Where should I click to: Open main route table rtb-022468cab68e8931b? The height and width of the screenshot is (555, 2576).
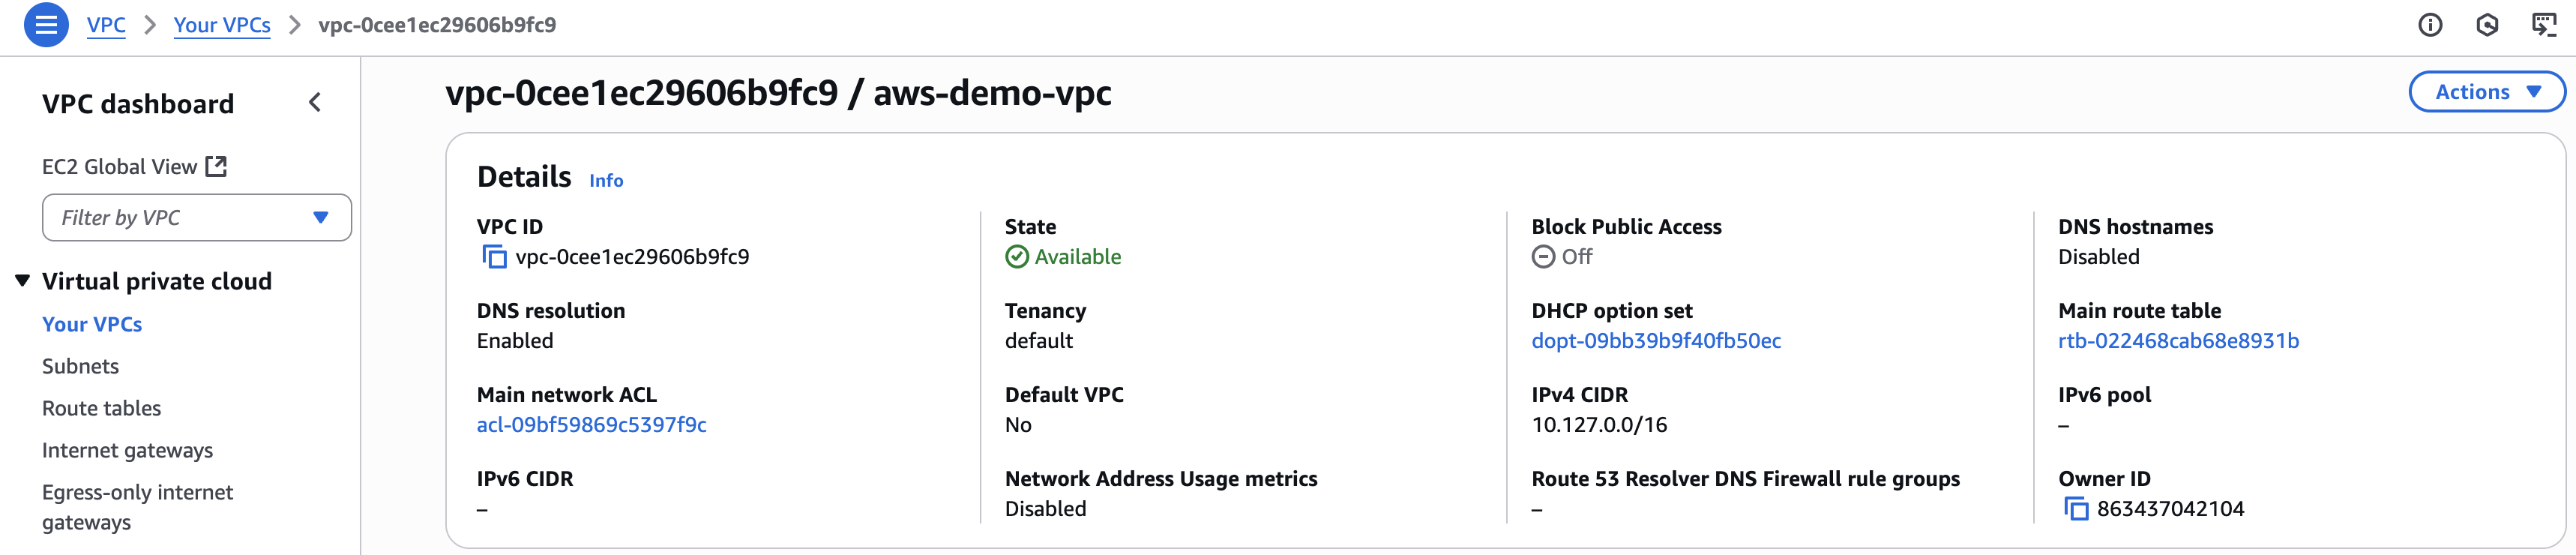pyautogui.click(x=2178, y=341)
